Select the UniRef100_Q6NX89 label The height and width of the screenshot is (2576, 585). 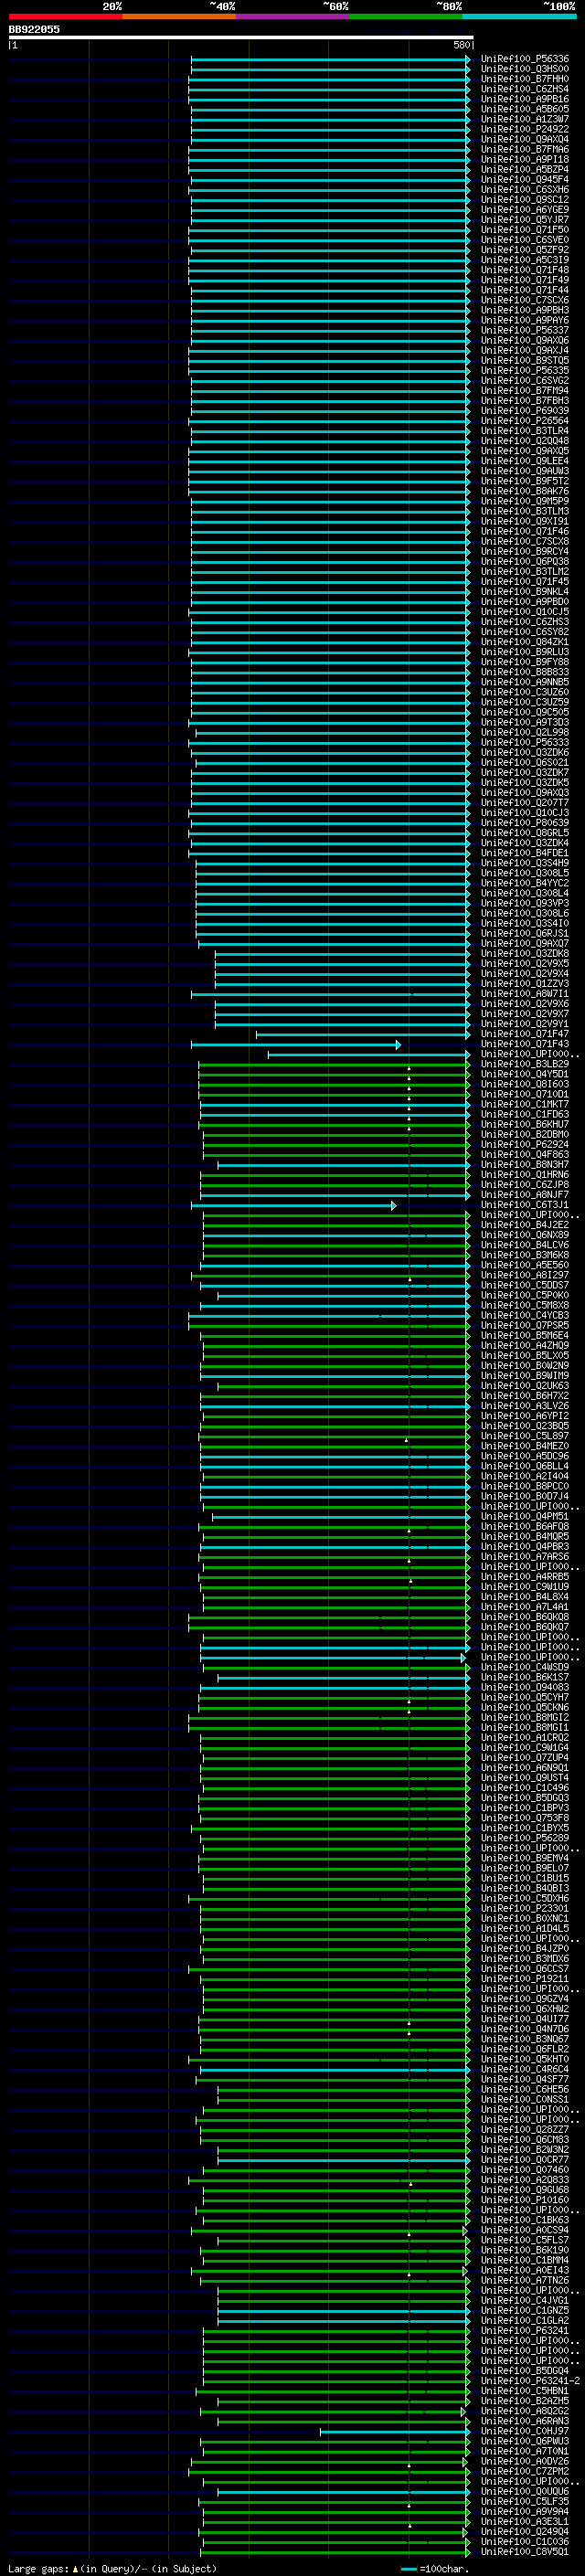(x=525, y=1235)
